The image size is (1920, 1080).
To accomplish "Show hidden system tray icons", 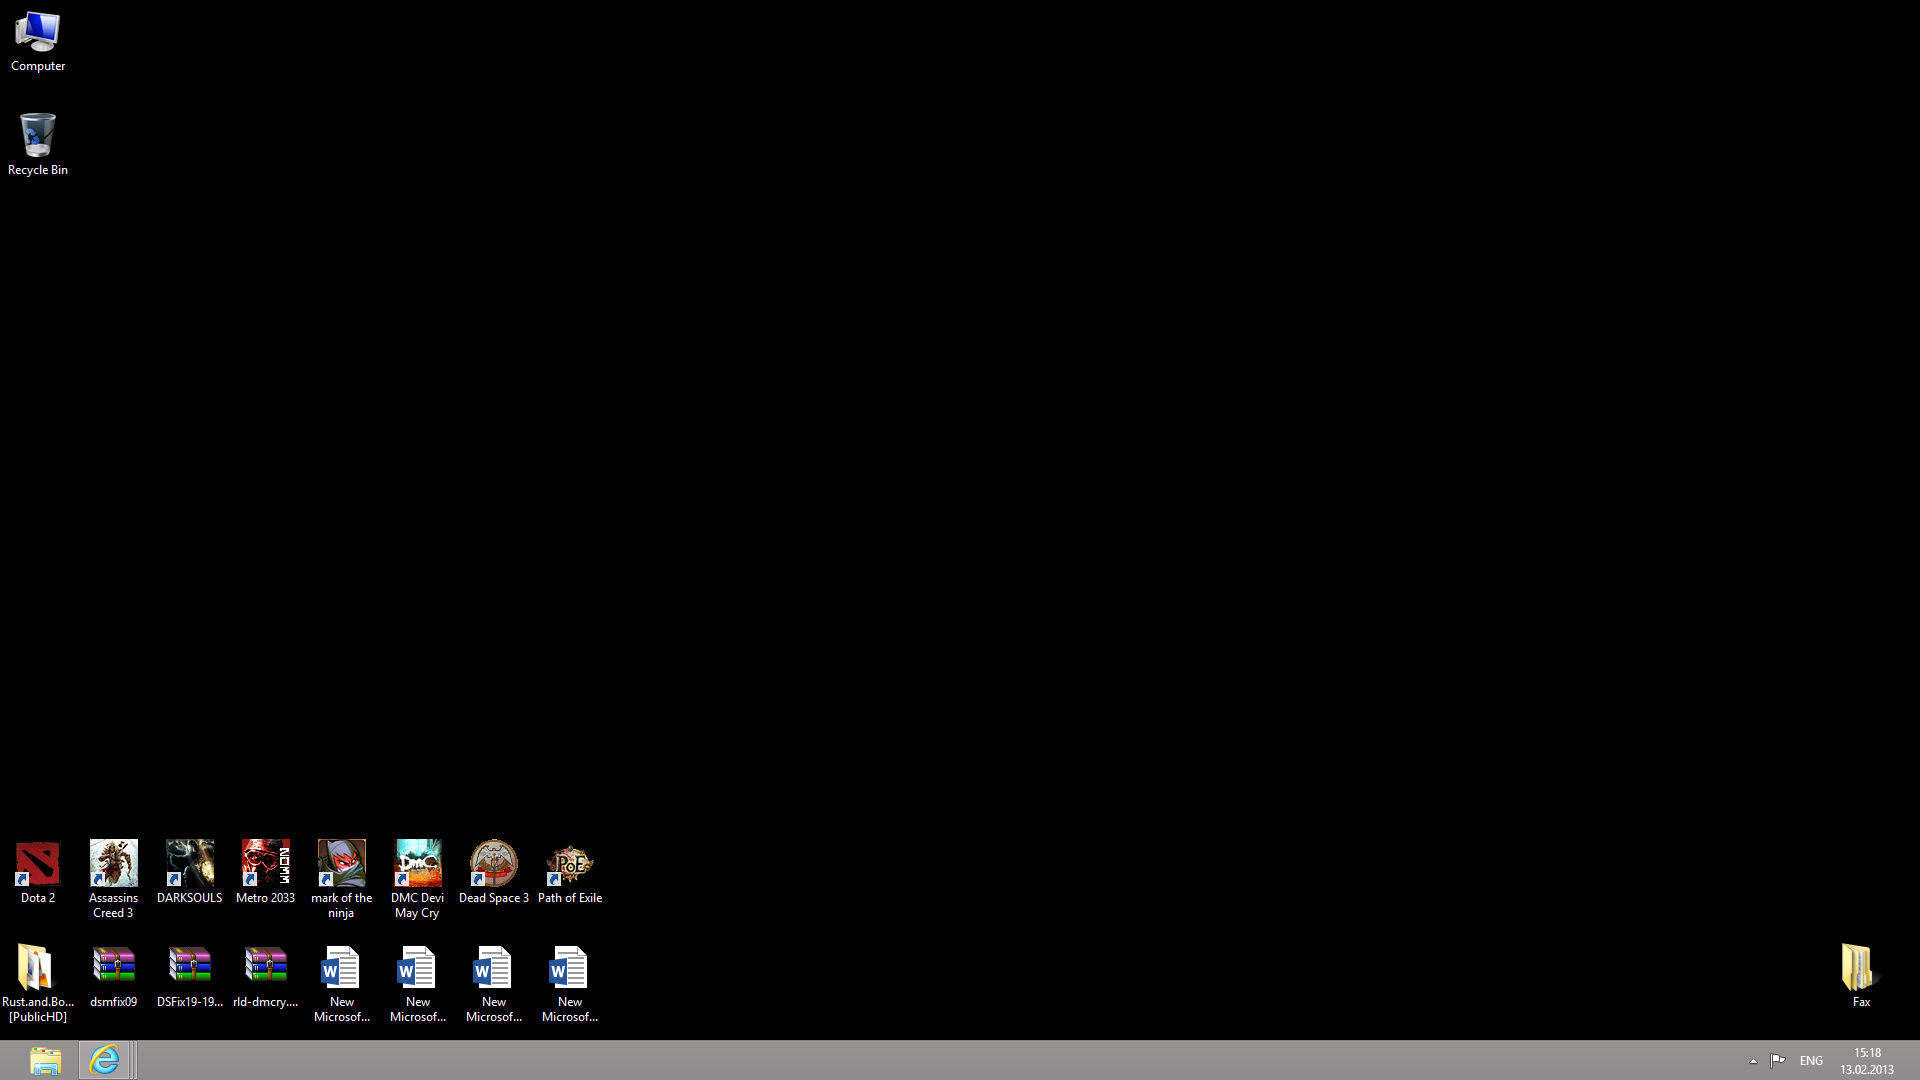I will [x=1753, y=1061].
